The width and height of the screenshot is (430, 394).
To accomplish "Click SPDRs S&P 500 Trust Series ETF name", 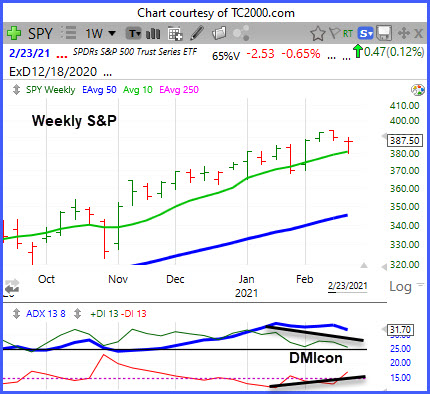I will point(135,52).
